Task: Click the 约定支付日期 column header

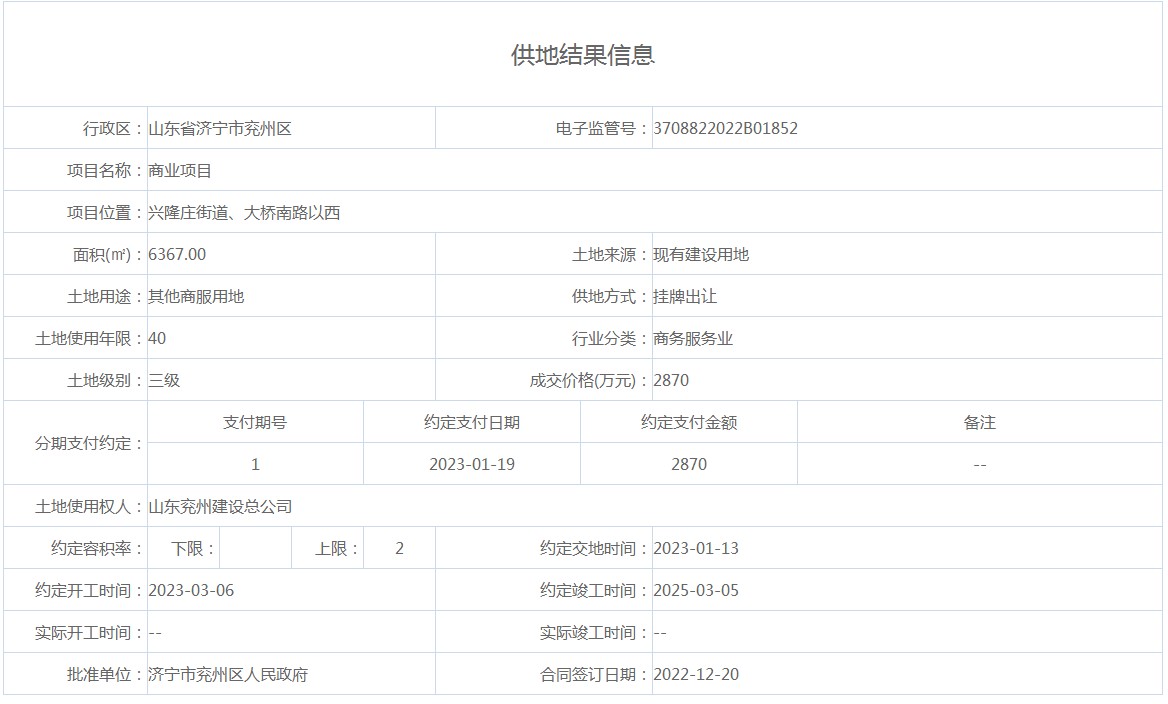Action: pyautogui.click(x=472, y=422)
